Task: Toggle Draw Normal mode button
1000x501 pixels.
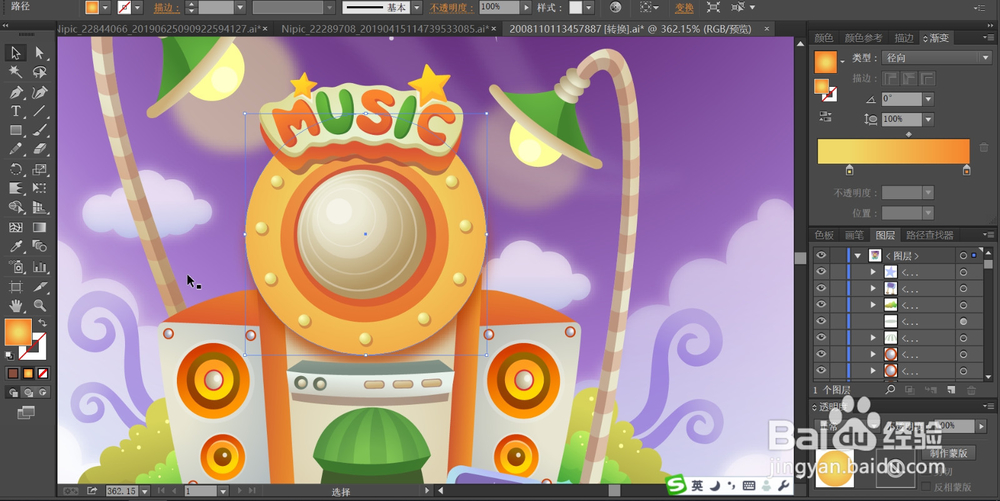Action: [x=13, y=393]
